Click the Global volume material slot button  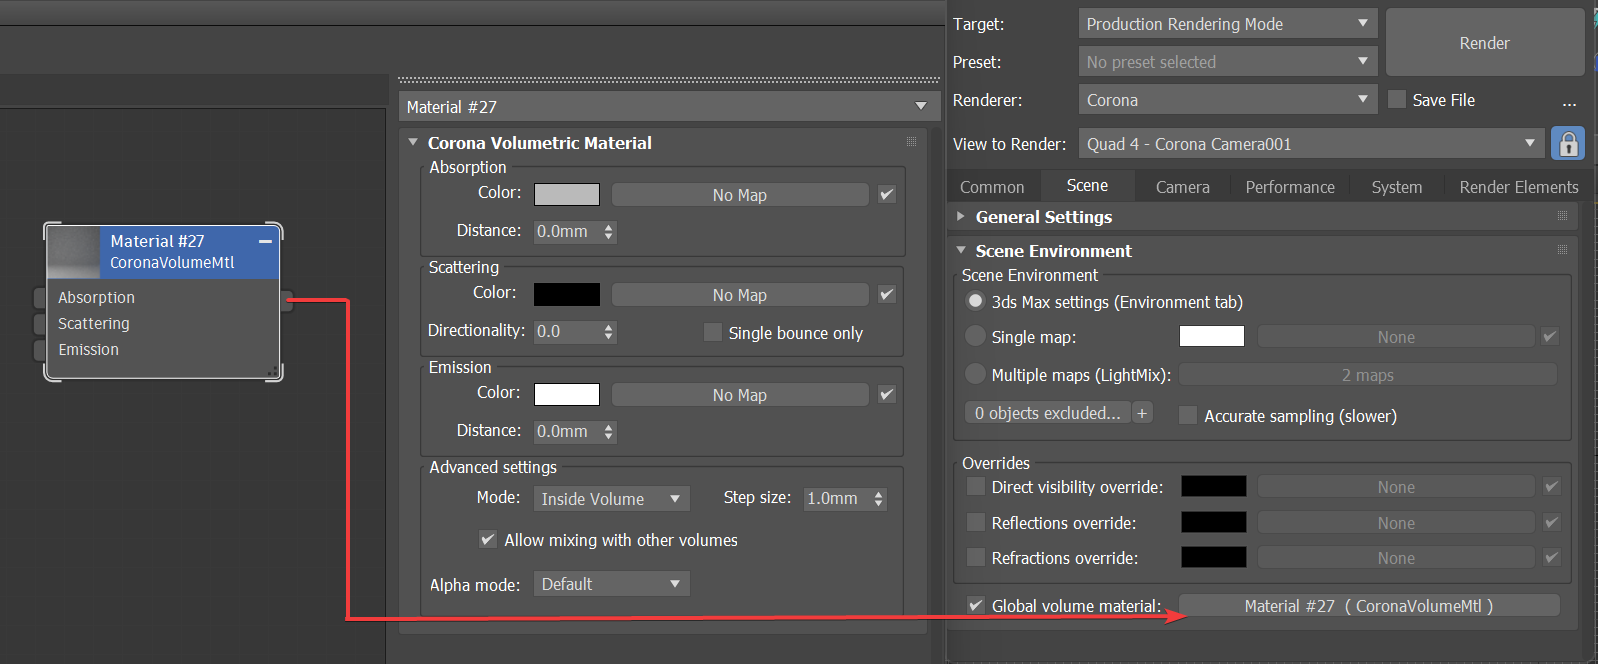pyautogui.click(x=1369, y=606)
